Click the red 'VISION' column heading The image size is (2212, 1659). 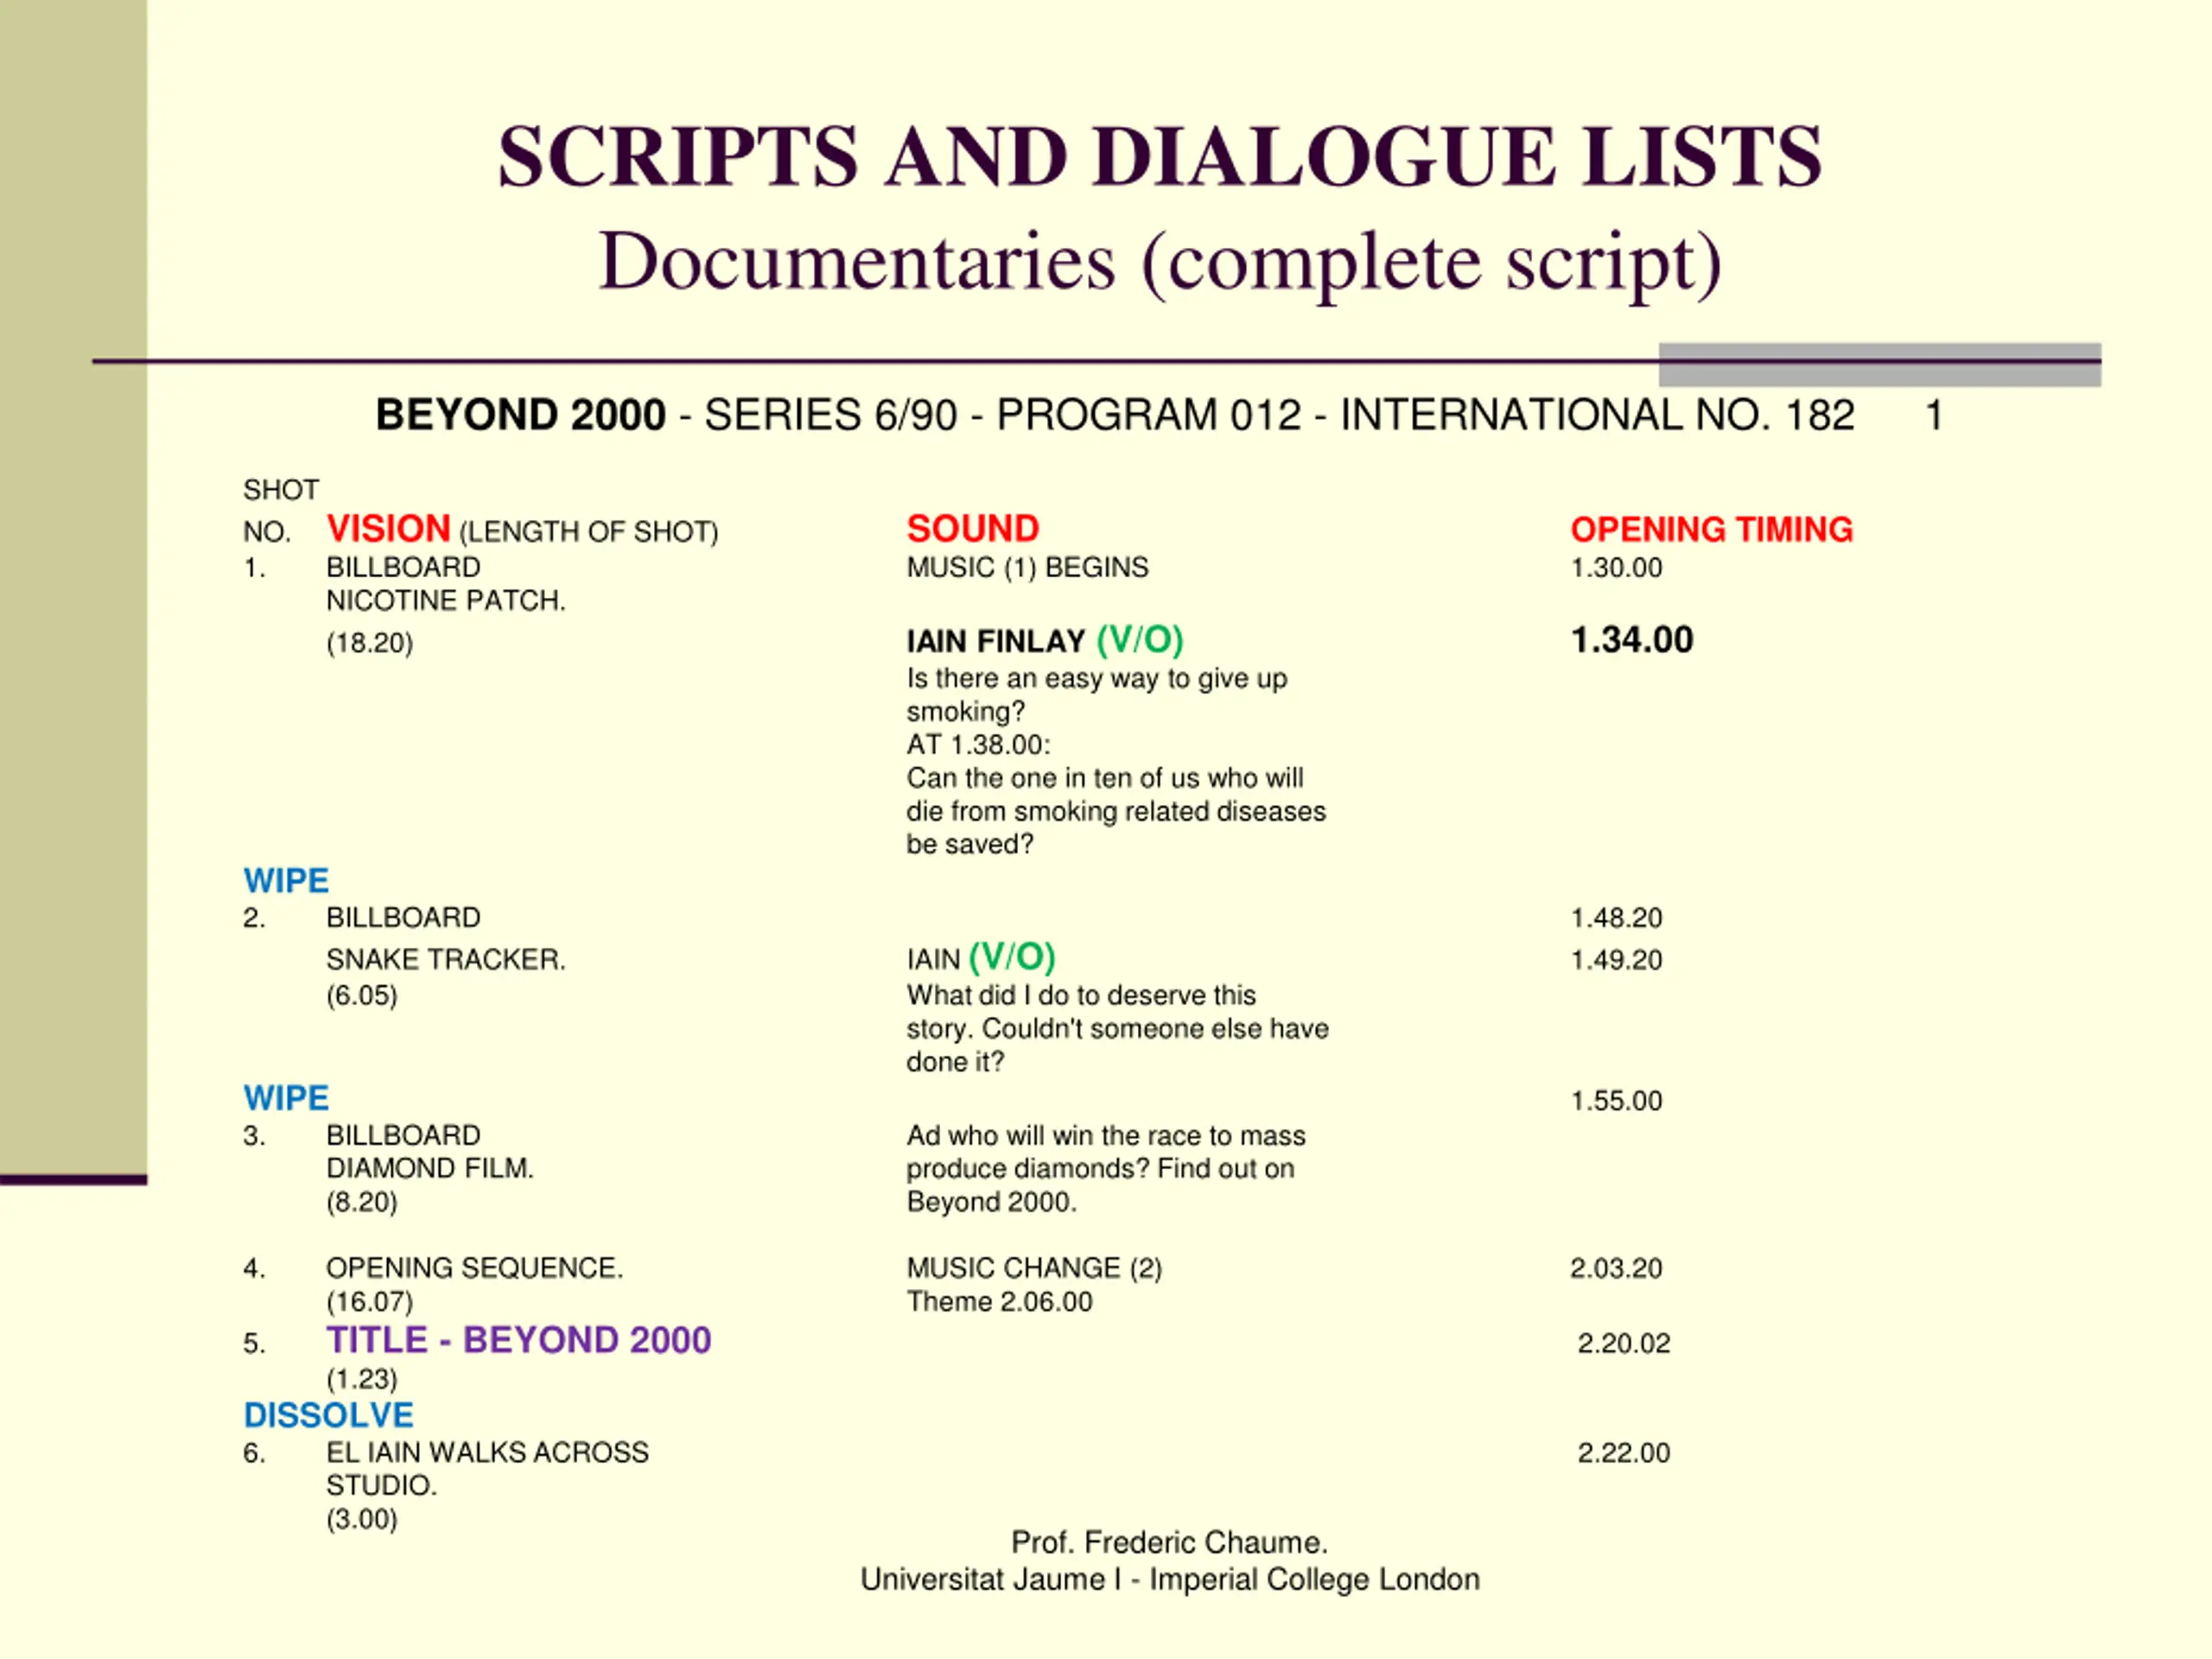[388, 529]
